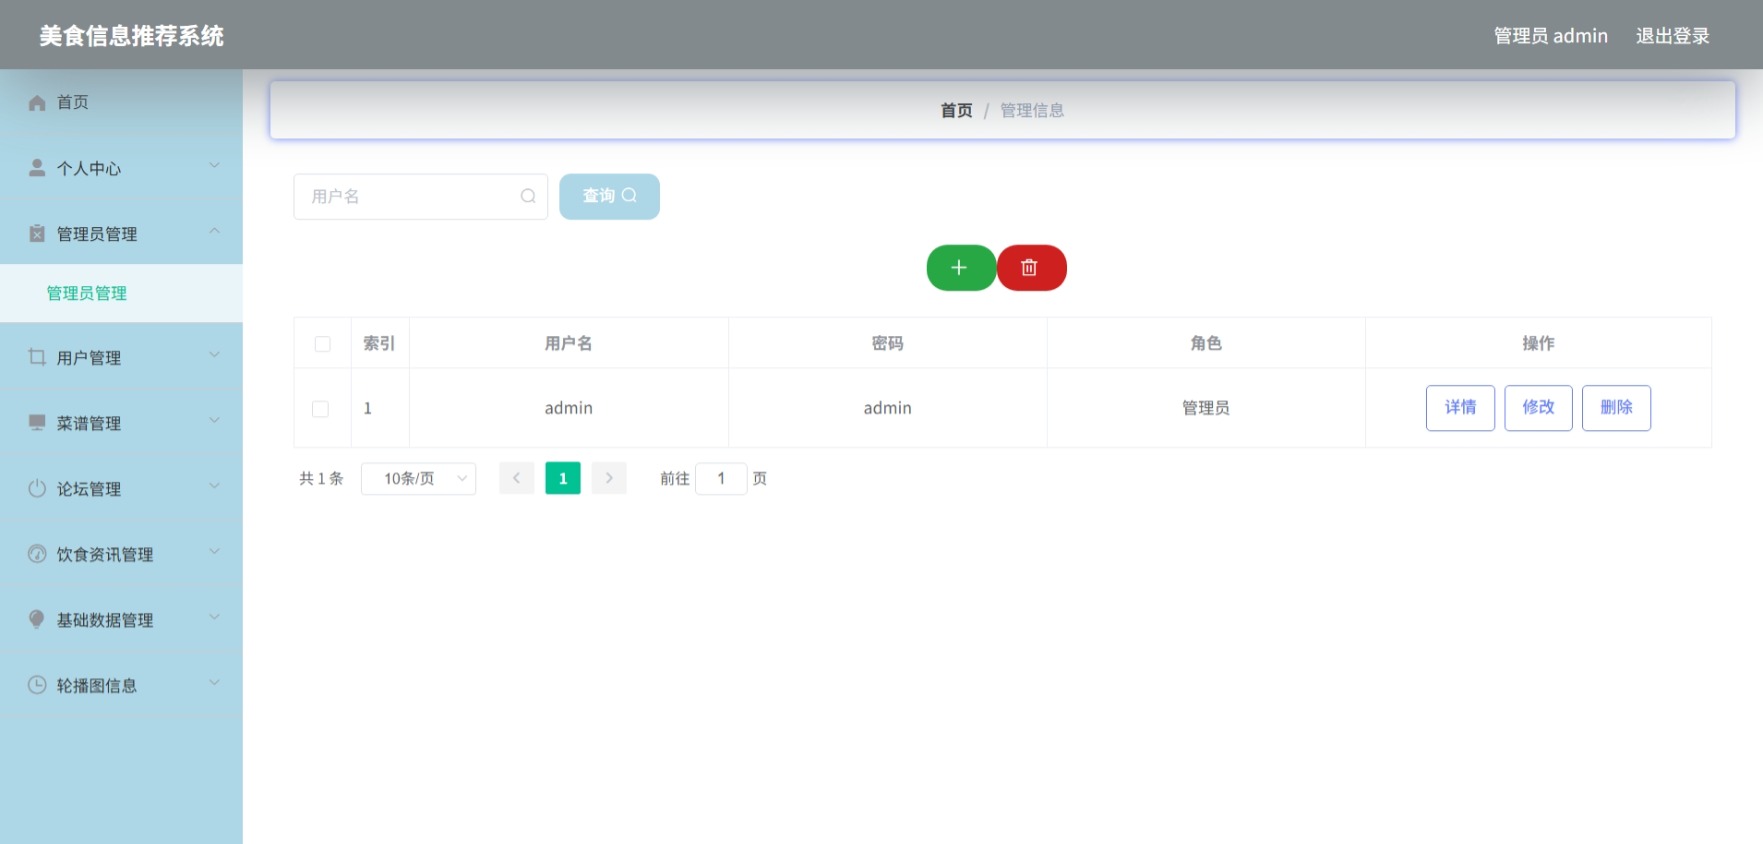Expand 论坛管理 menu chevron
The width and height of the screenshot is (1763, 844).
214,486
